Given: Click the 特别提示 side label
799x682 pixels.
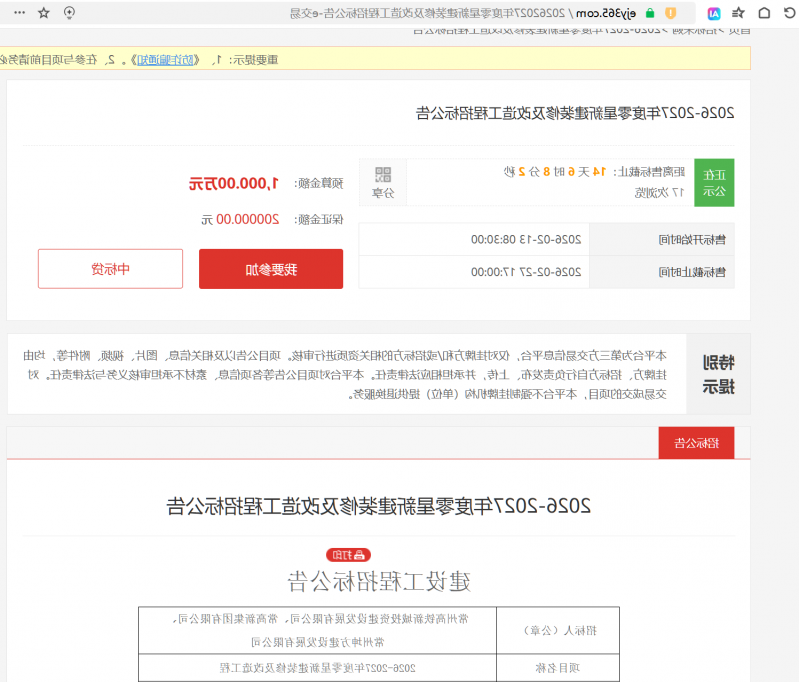Looking at the screenshot, I should (718, 375).
